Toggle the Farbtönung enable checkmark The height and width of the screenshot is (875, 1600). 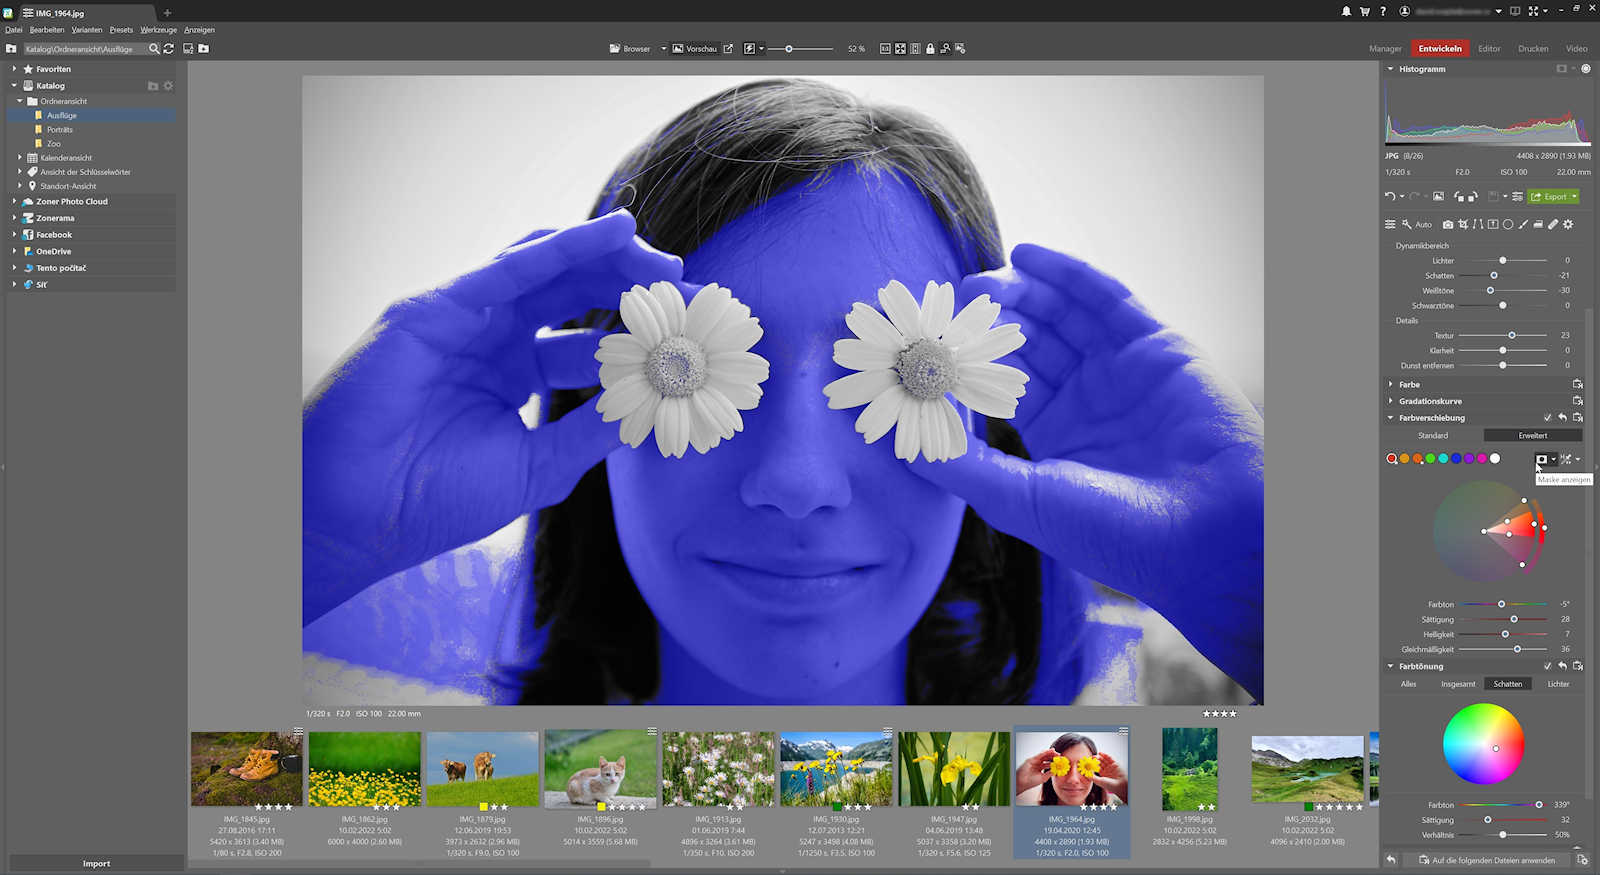click(x=1548, y=666)
